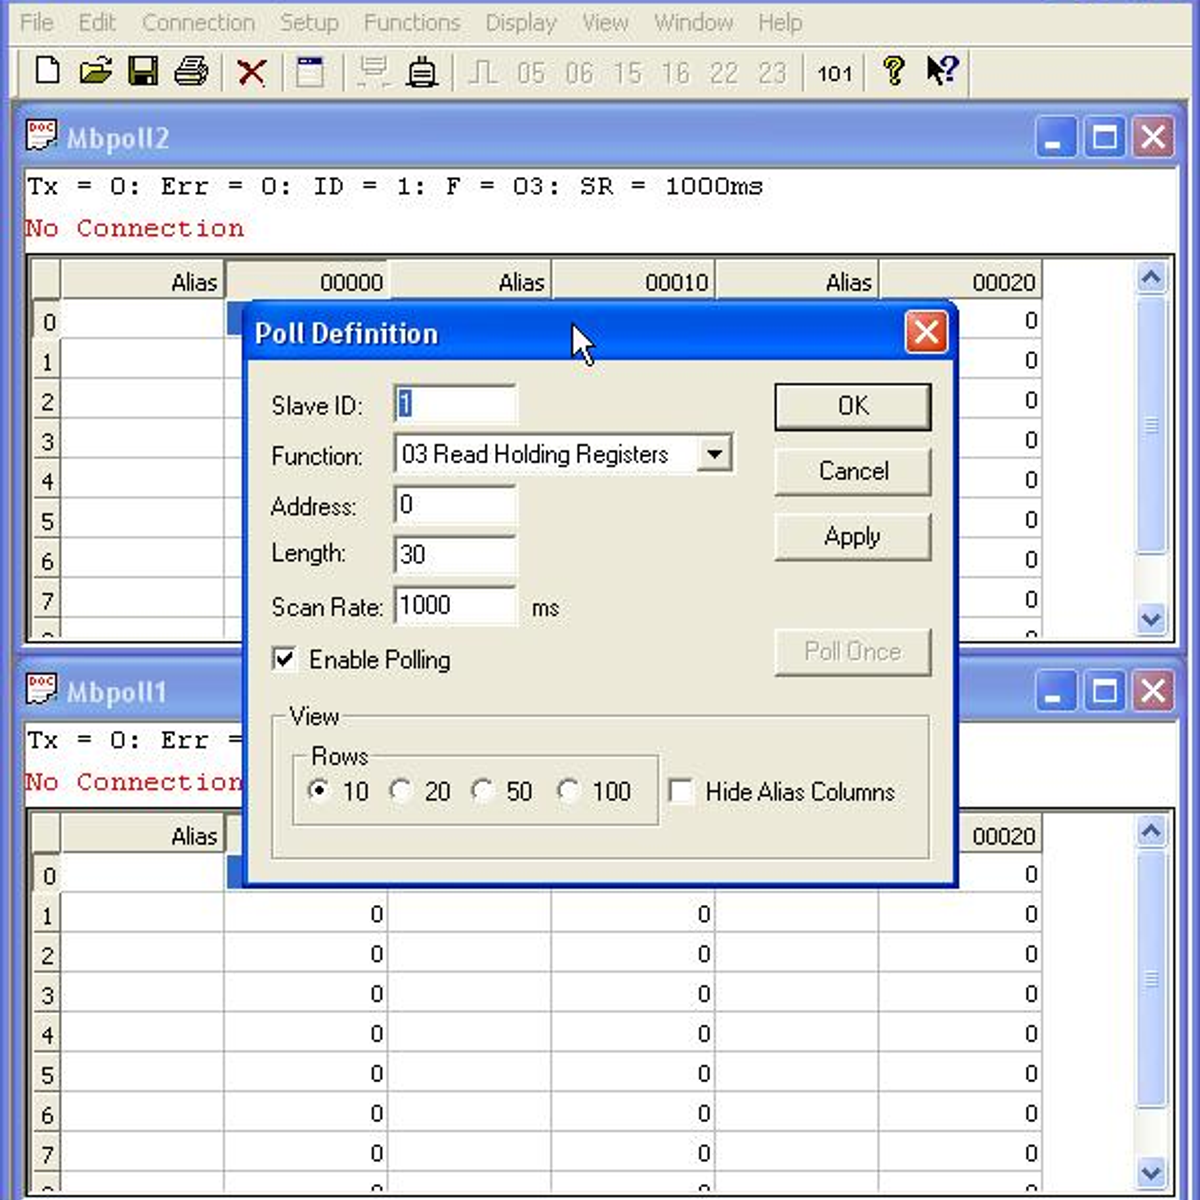Select function 22 in the toolbar
This screenshot has width=1200, height=1200.
point(723,73)
